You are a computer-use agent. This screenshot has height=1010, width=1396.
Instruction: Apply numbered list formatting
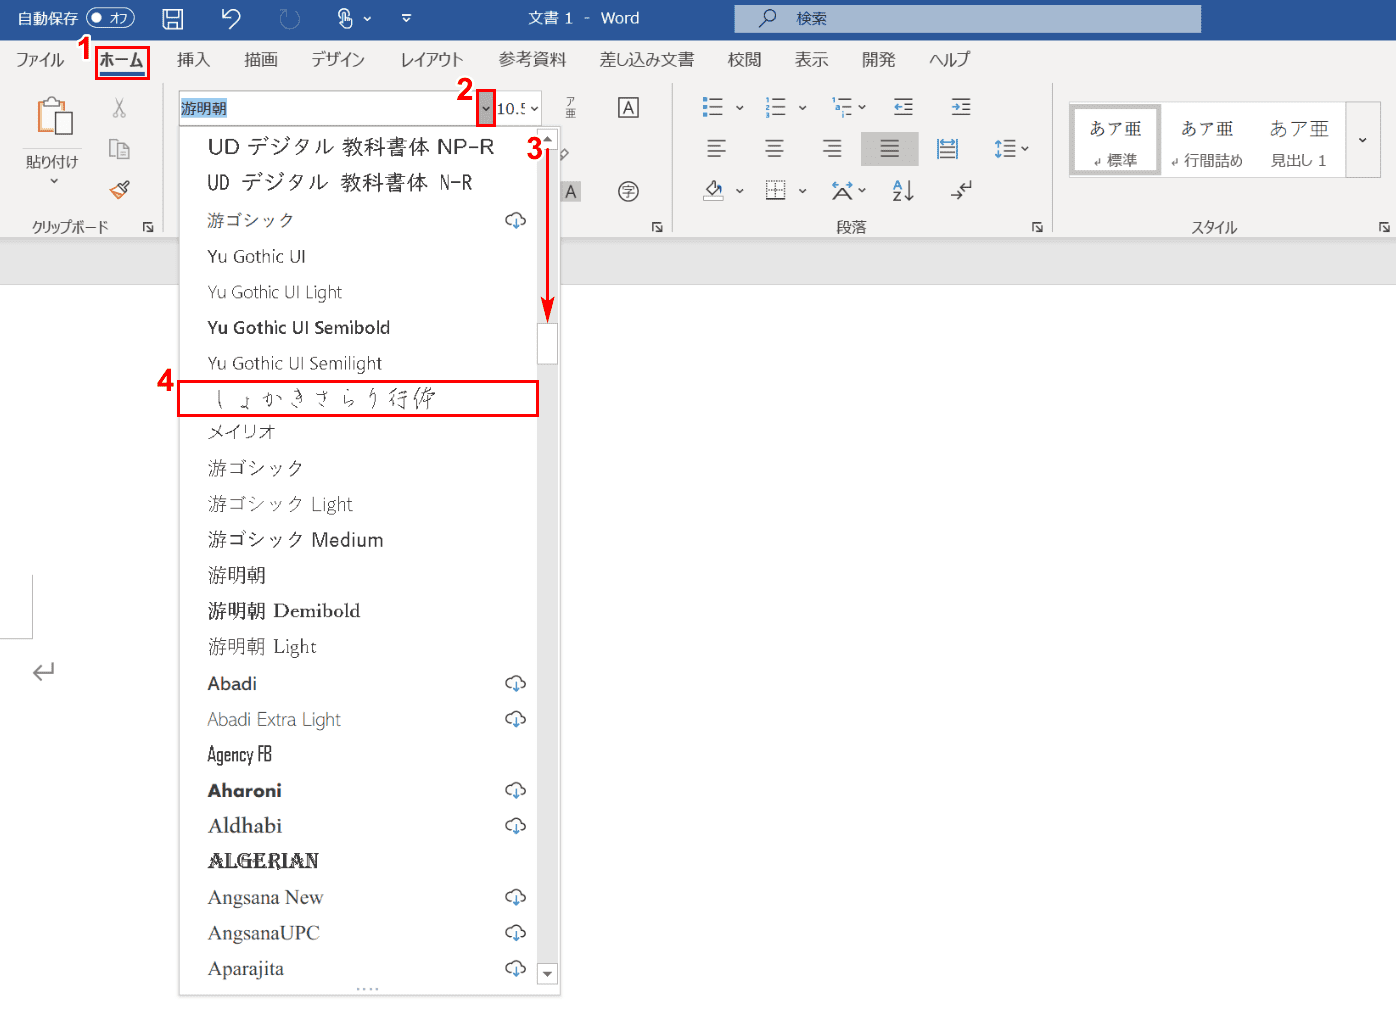pos(775,107)
